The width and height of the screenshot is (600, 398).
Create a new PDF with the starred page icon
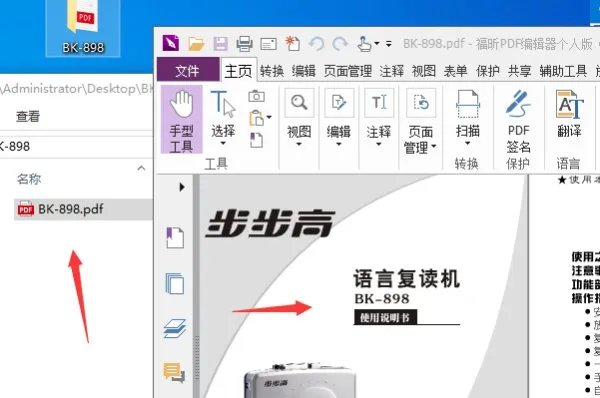click(x=292, y=44)
